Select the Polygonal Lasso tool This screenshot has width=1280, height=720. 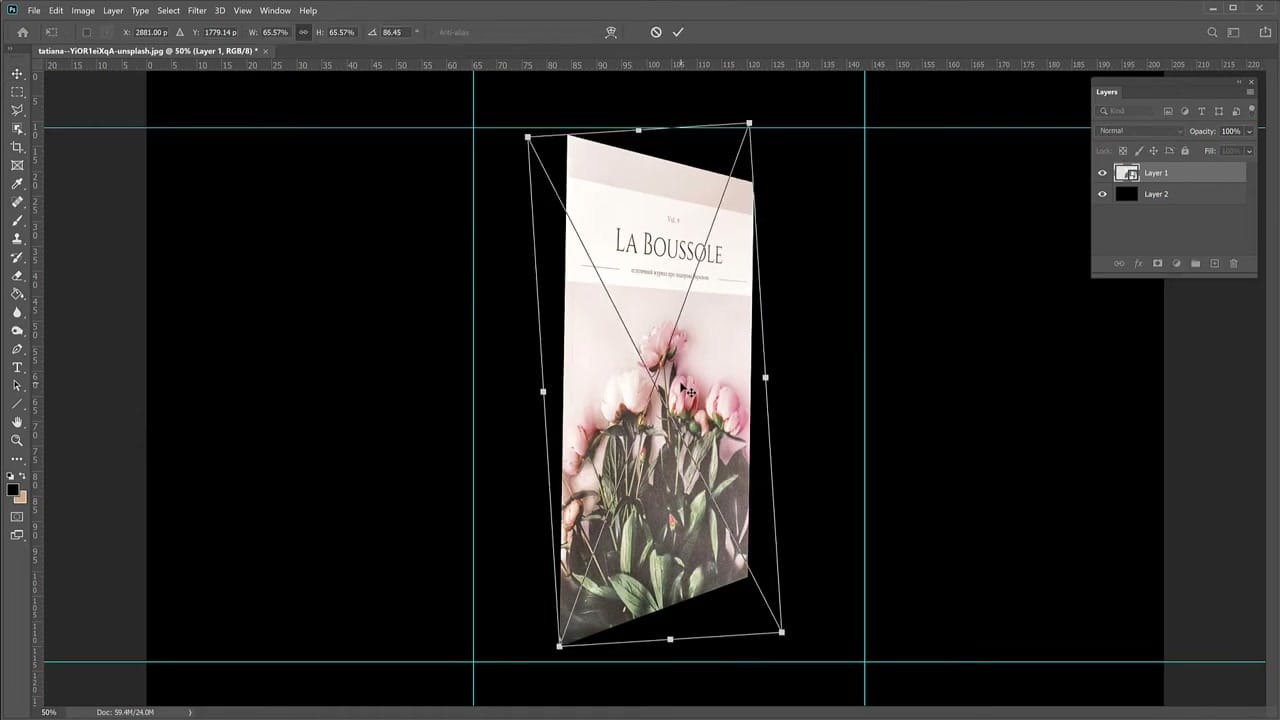tap(17, 110)
